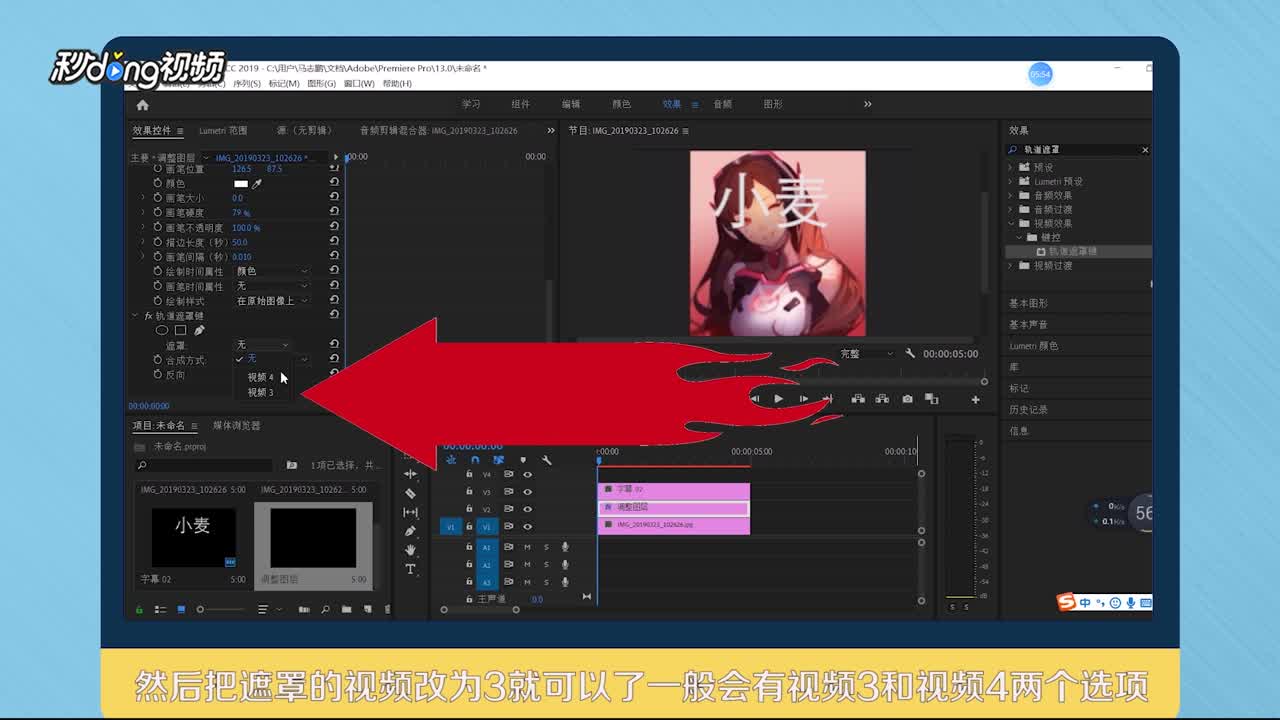Open the 完整 playback resolution dropdown

866,354
